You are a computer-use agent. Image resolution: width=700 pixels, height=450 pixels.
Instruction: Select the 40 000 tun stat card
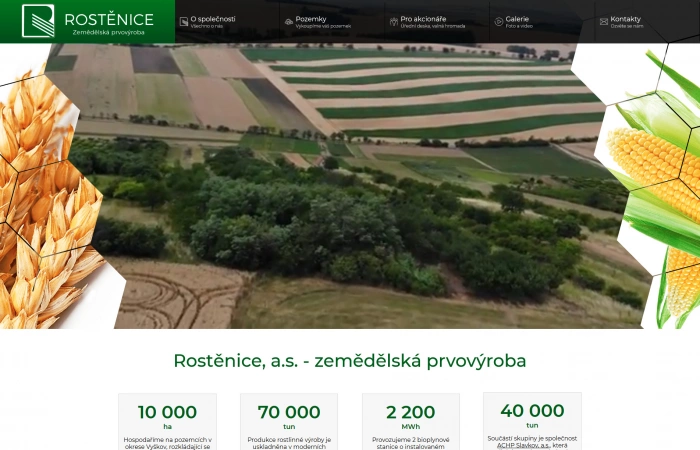coord(532,421)
